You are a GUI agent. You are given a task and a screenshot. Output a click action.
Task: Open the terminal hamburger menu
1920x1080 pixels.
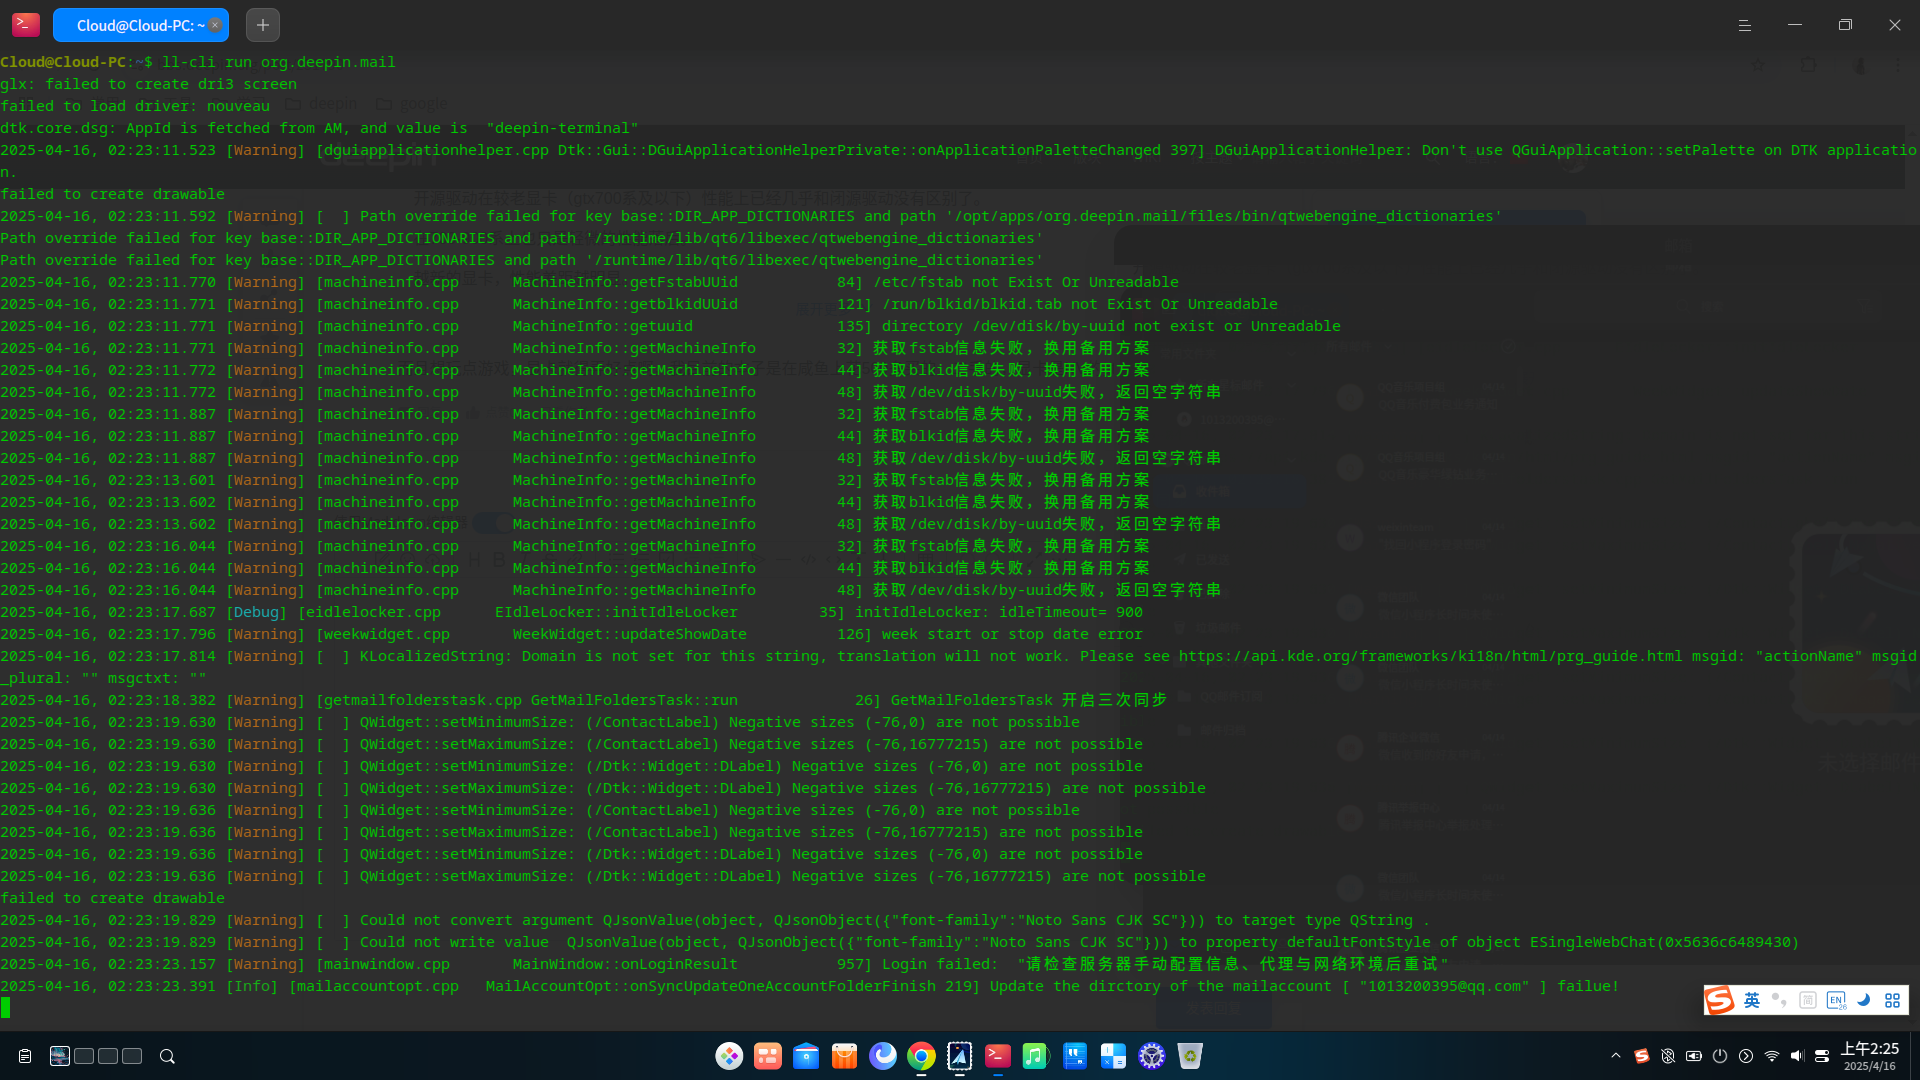tap(1744, 25)
